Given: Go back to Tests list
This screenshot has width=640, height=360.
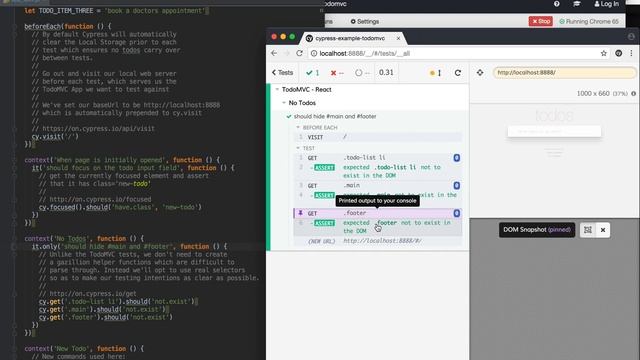Looking at the screenshot, I should tap(282, 73).
